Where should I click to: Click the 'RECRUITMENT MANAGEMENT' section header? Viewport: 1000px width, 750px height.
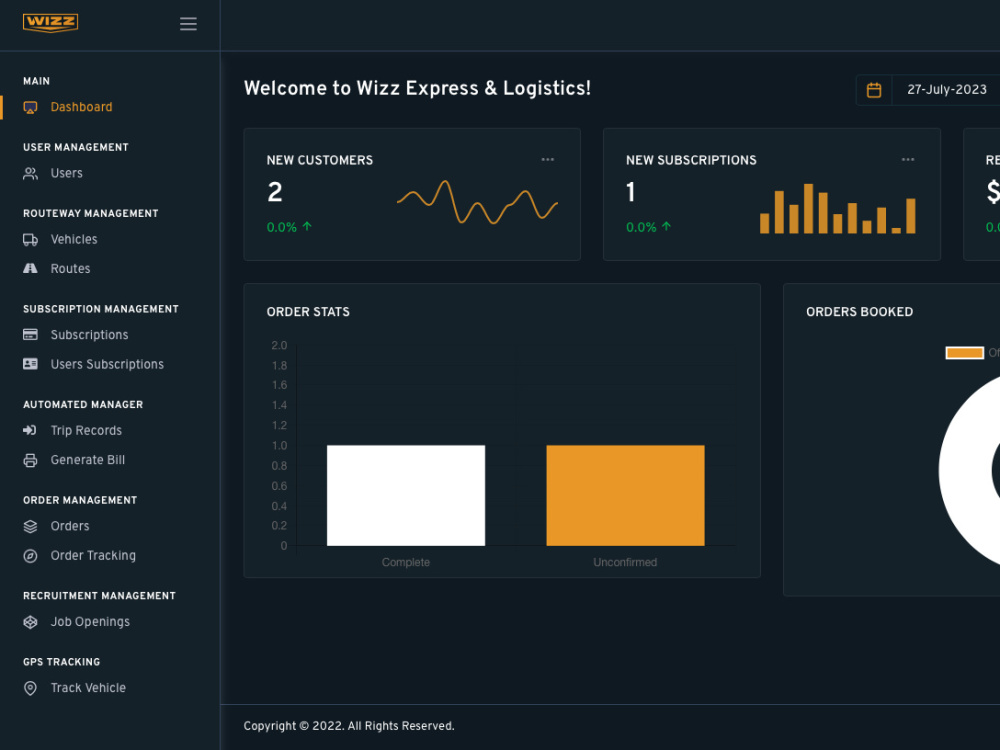pyautogui.click(x=99, y=596)
